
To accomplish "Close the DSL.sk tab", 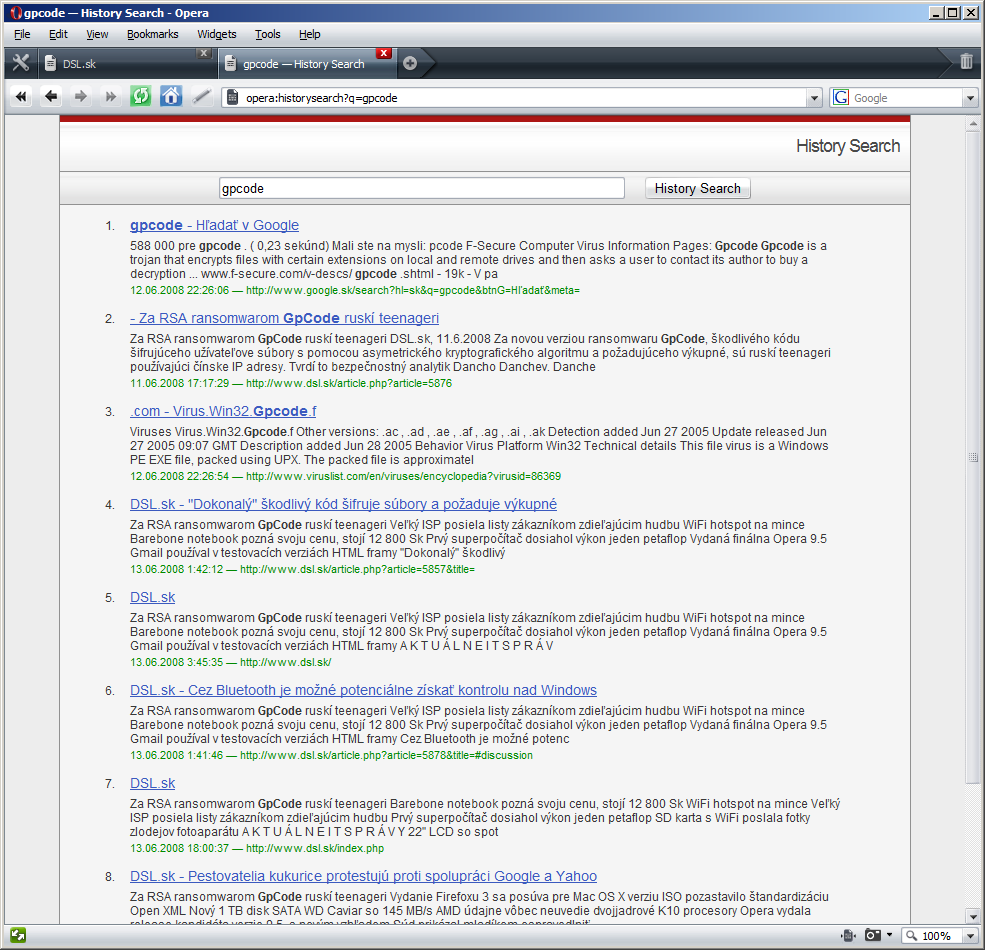I will (204, 53).
